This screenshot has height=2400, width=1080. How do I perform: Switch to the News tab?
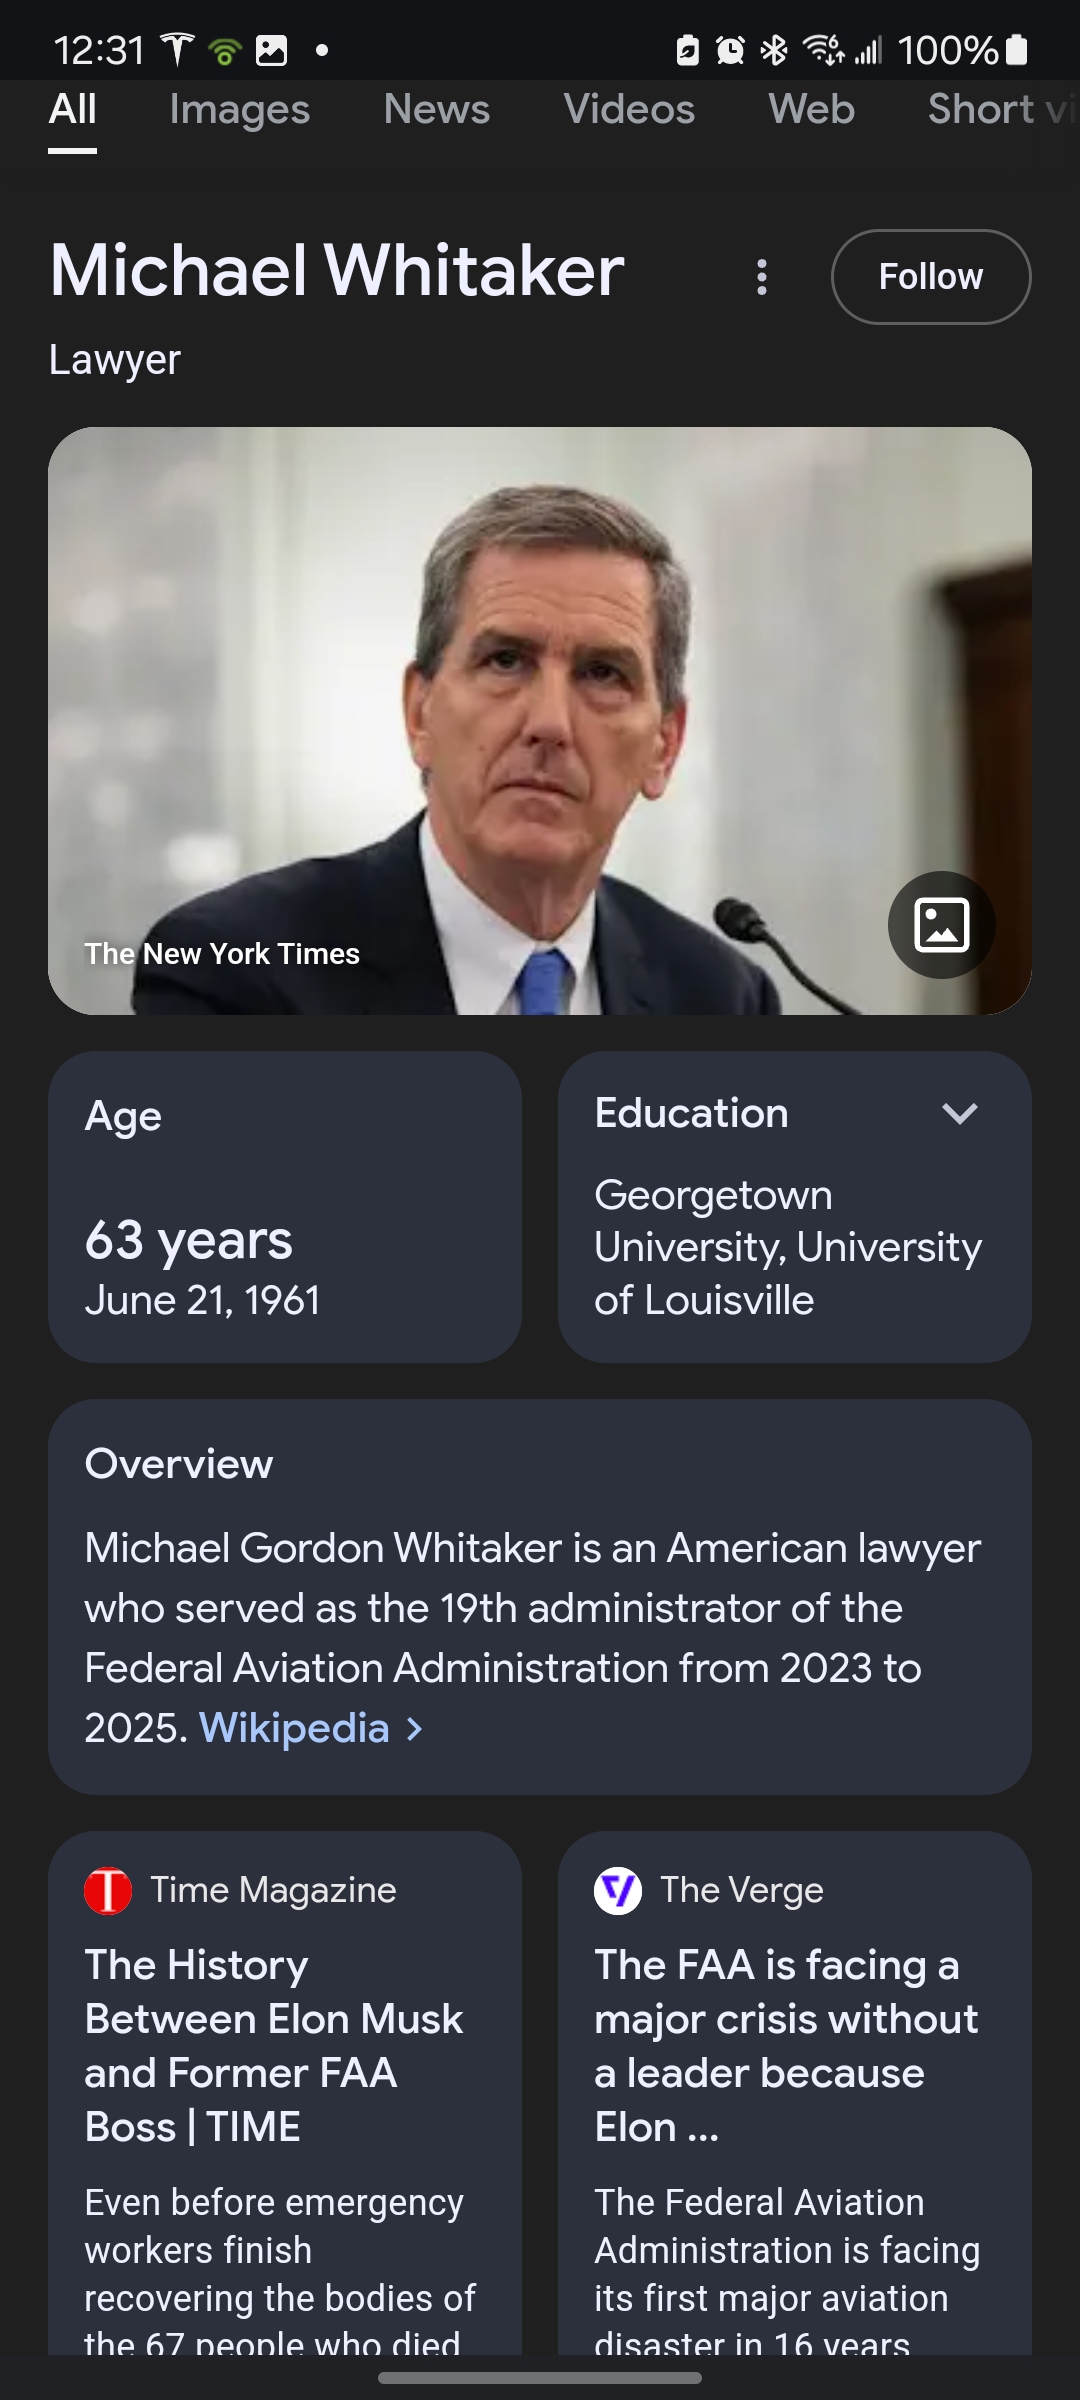437,110
